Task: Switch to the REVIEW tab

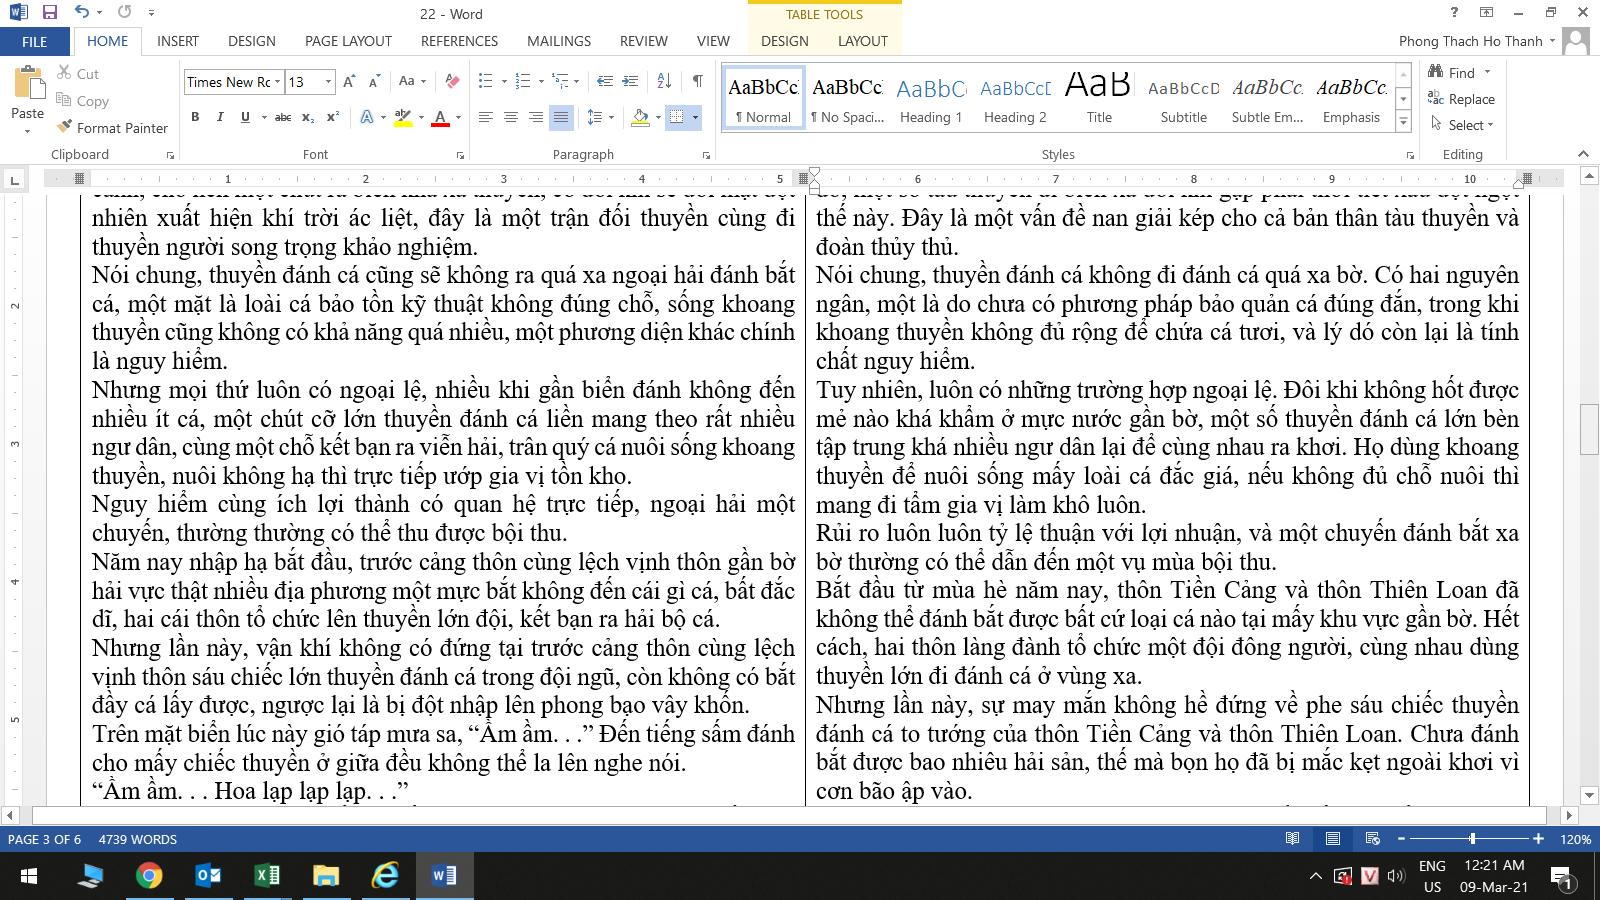Action: click(x=643, y=41)
